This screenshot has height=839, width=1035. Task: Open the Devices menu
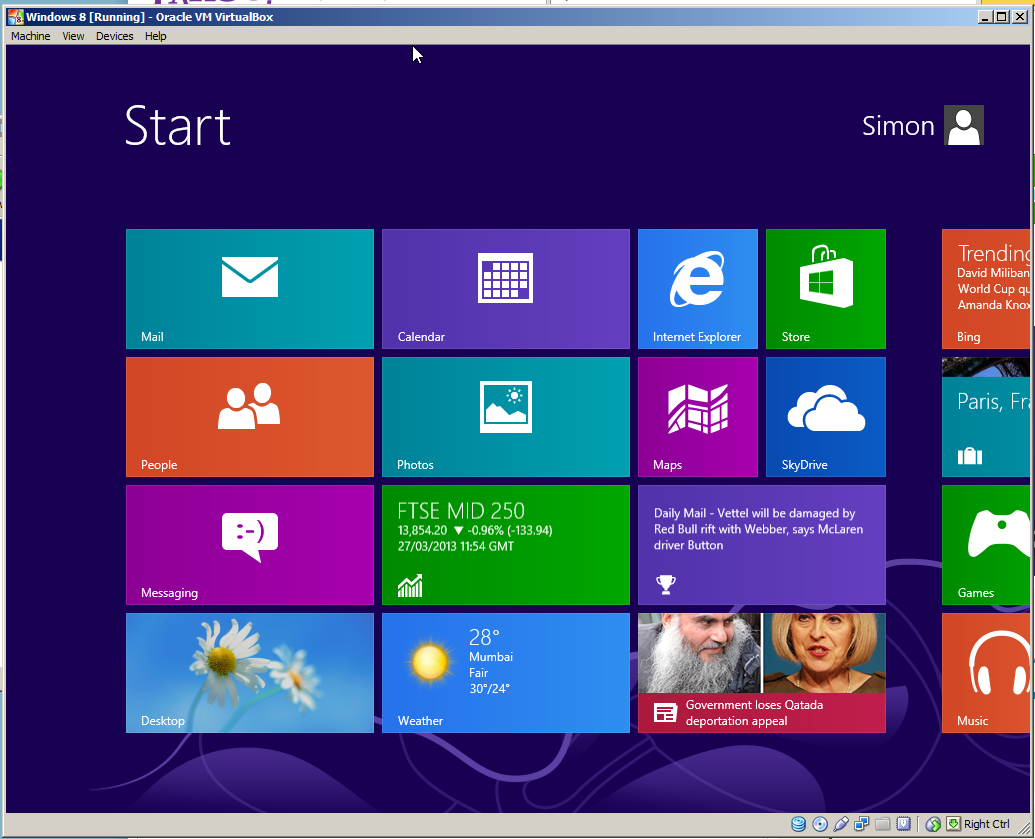[115, 36]
